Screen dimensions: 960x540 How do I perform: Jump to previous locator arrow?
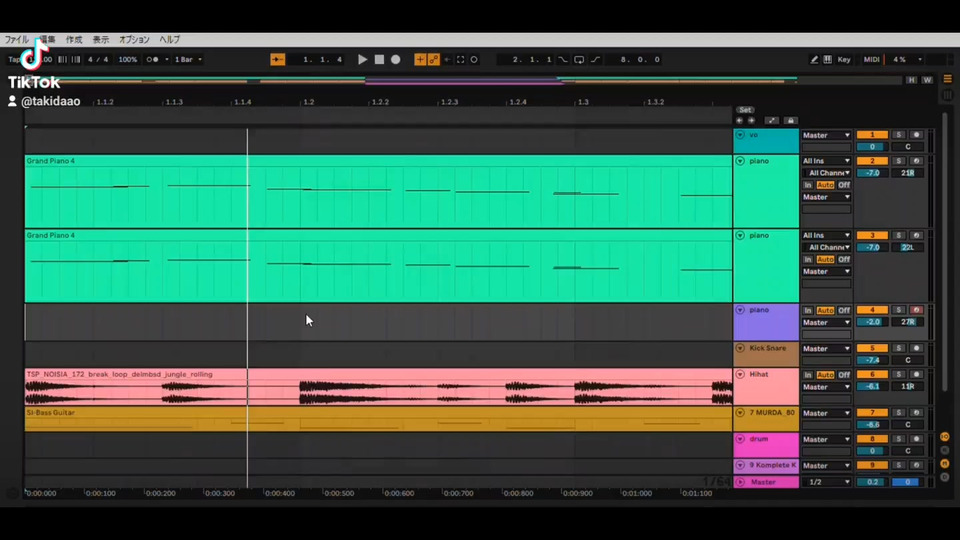[740, 121]
